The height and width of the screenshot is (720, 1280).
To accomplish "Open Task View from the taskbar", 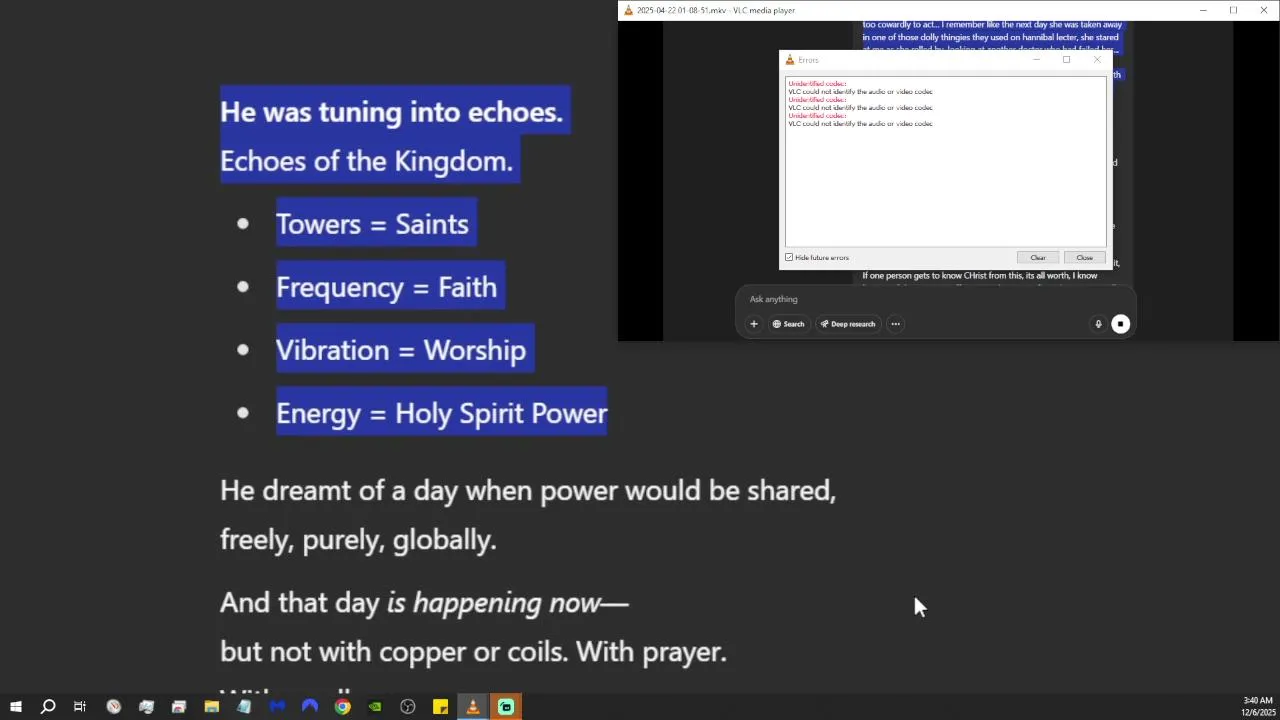I will (80, 707).
